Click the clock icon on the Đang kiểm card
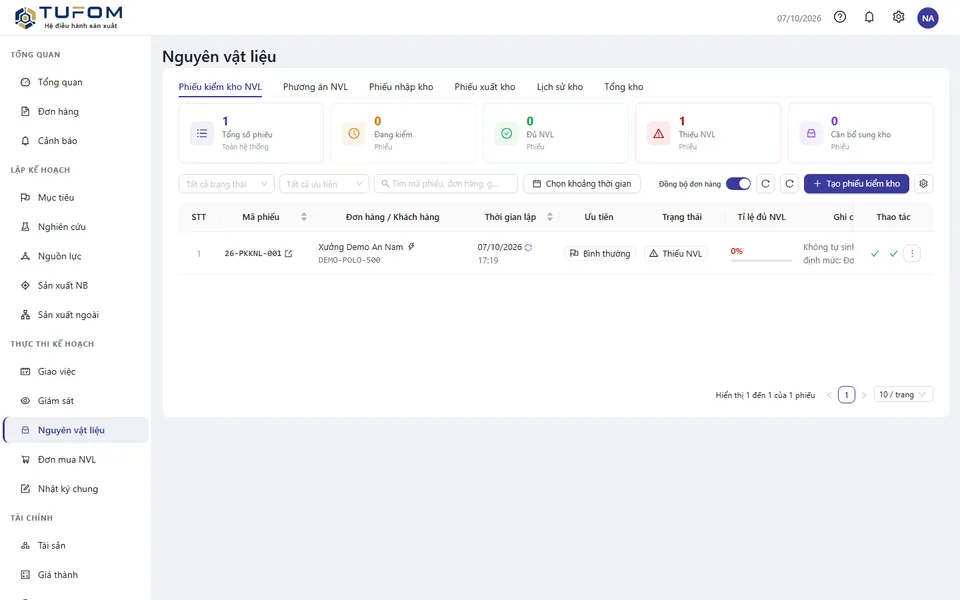Image resolution: width=960 pixels, height=600 pixels. pyautogui.click(x=354, y=133)
